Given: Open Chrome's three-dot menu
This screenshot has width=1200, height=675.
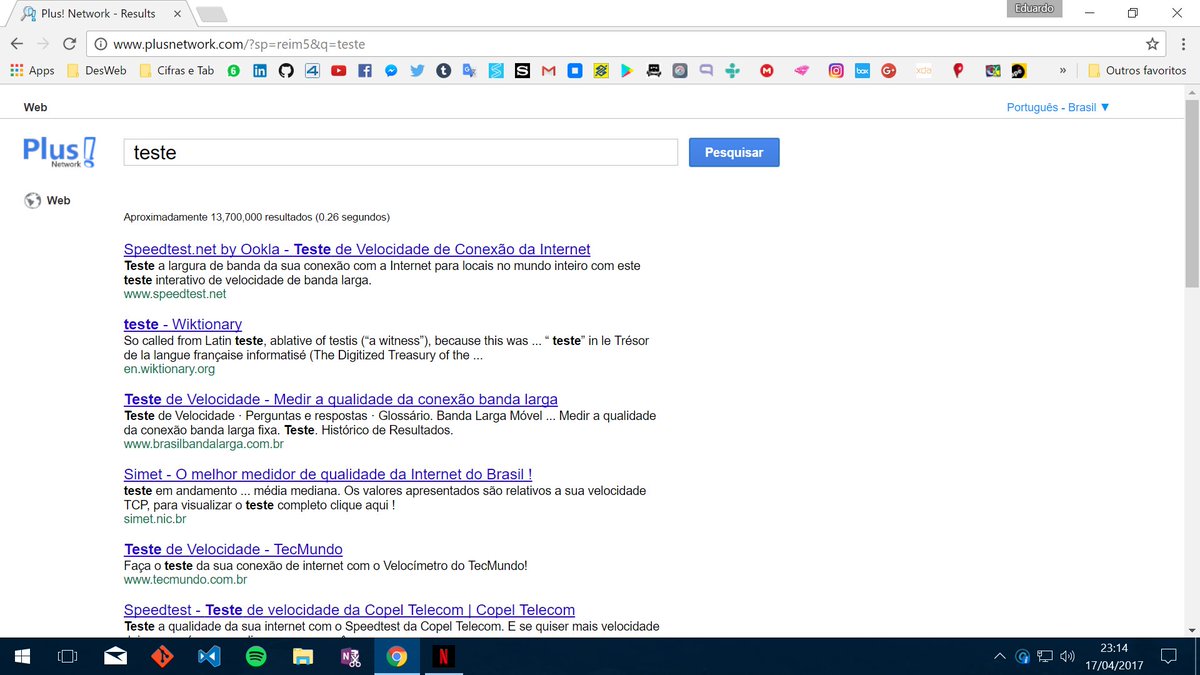Looking at the screenshot, I should (x=1183, y=44).
